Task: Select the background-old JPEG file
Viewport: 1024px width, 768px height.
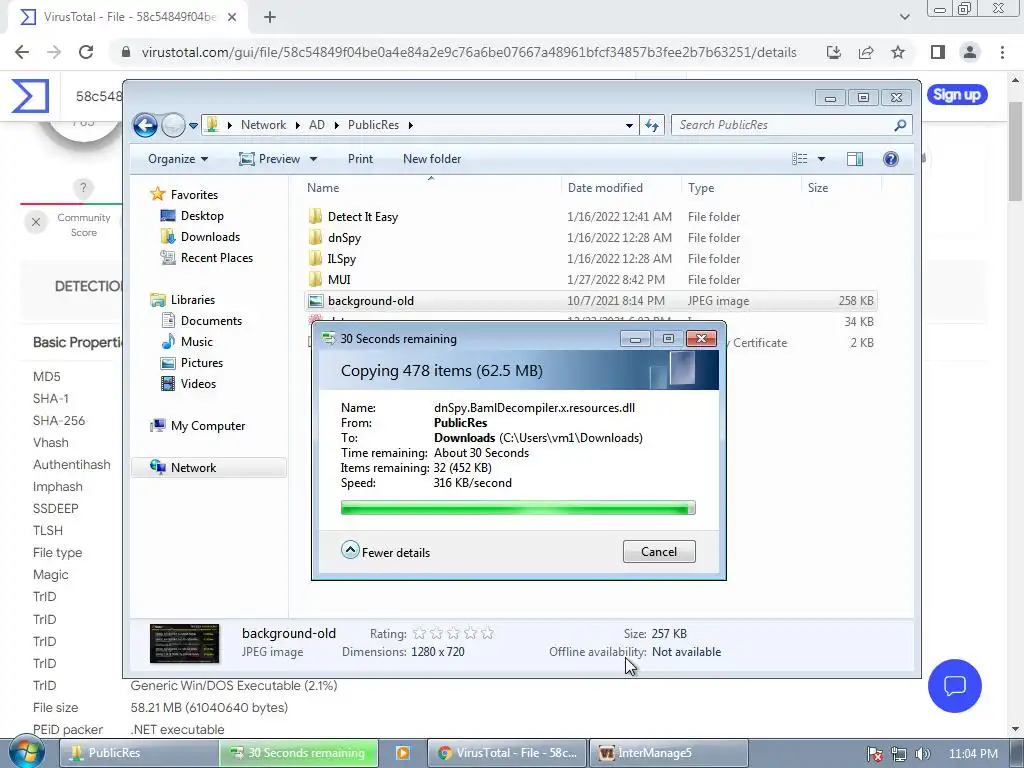Action: (x=591, y=301)
